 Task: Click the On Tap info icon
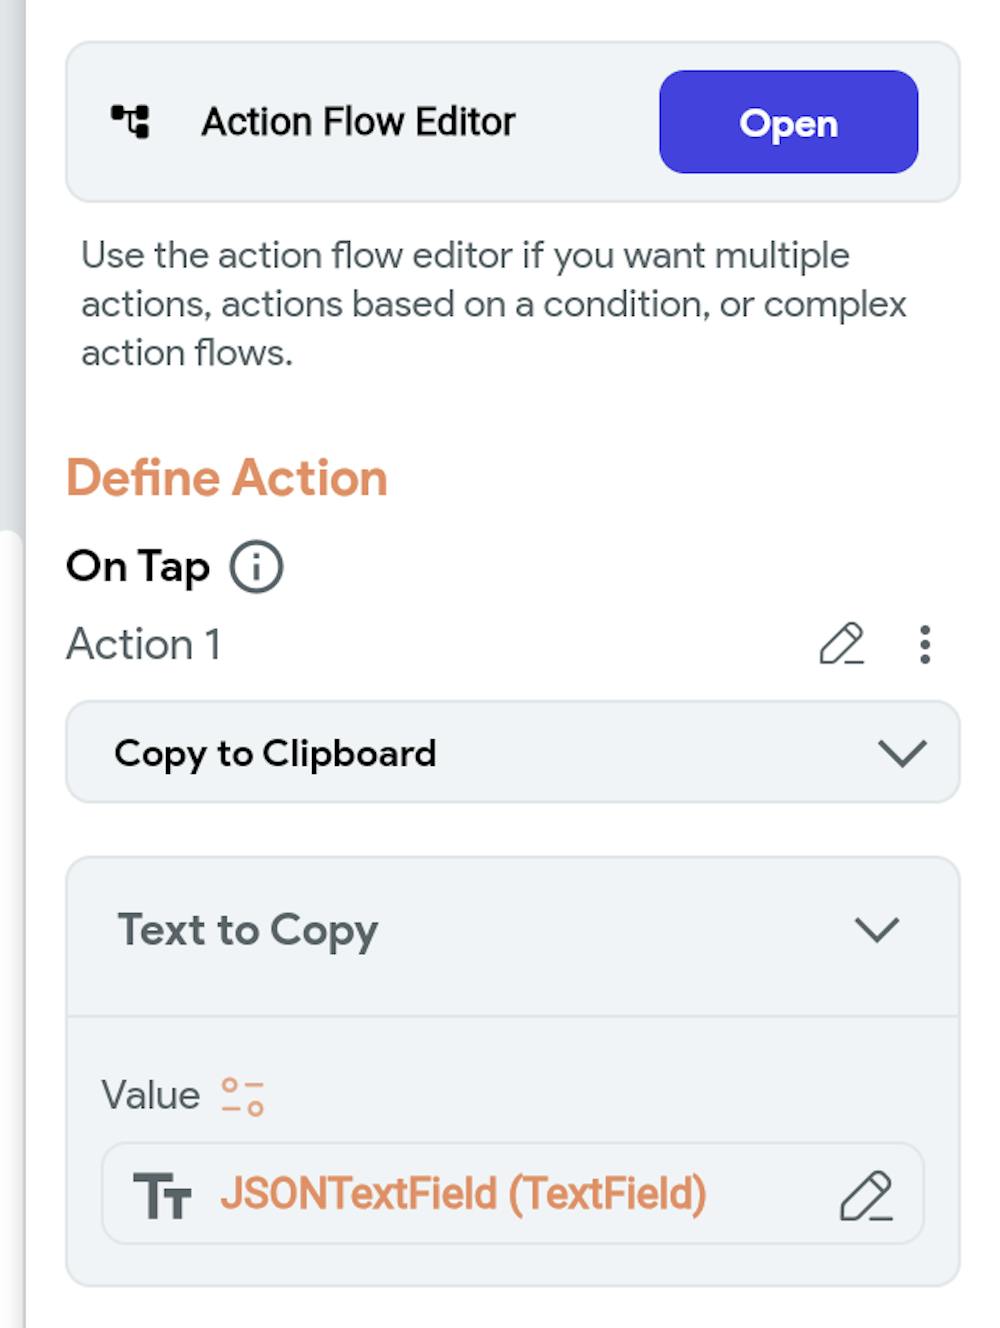[256, 567]
